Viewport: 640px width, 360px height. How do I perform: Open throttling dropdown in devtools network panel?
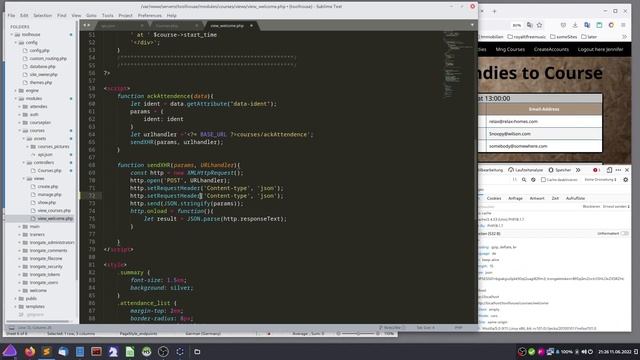click(x=600, y=180)
